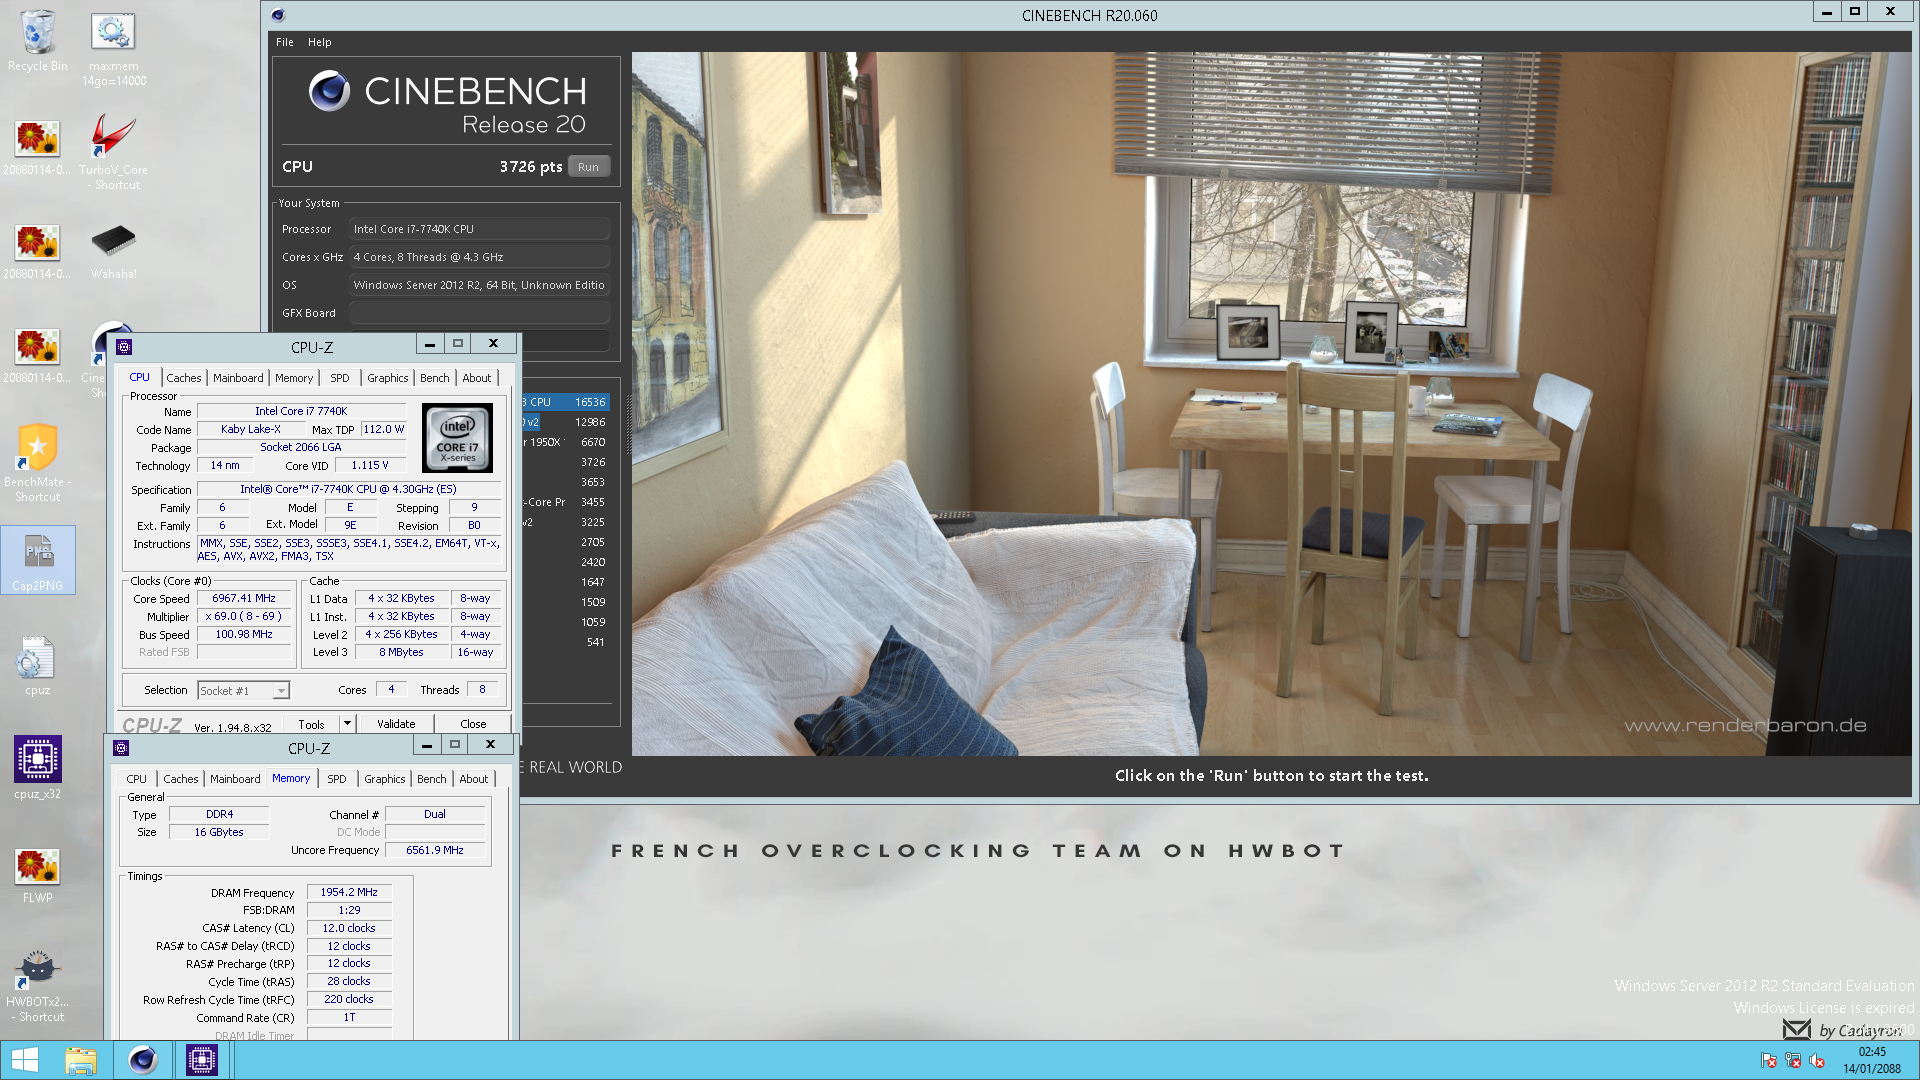Viewport: 1920px width, 1080px height.
Task: Run the Cinebench CPU test
Action: pyautogui.click(x=588, y=167)
